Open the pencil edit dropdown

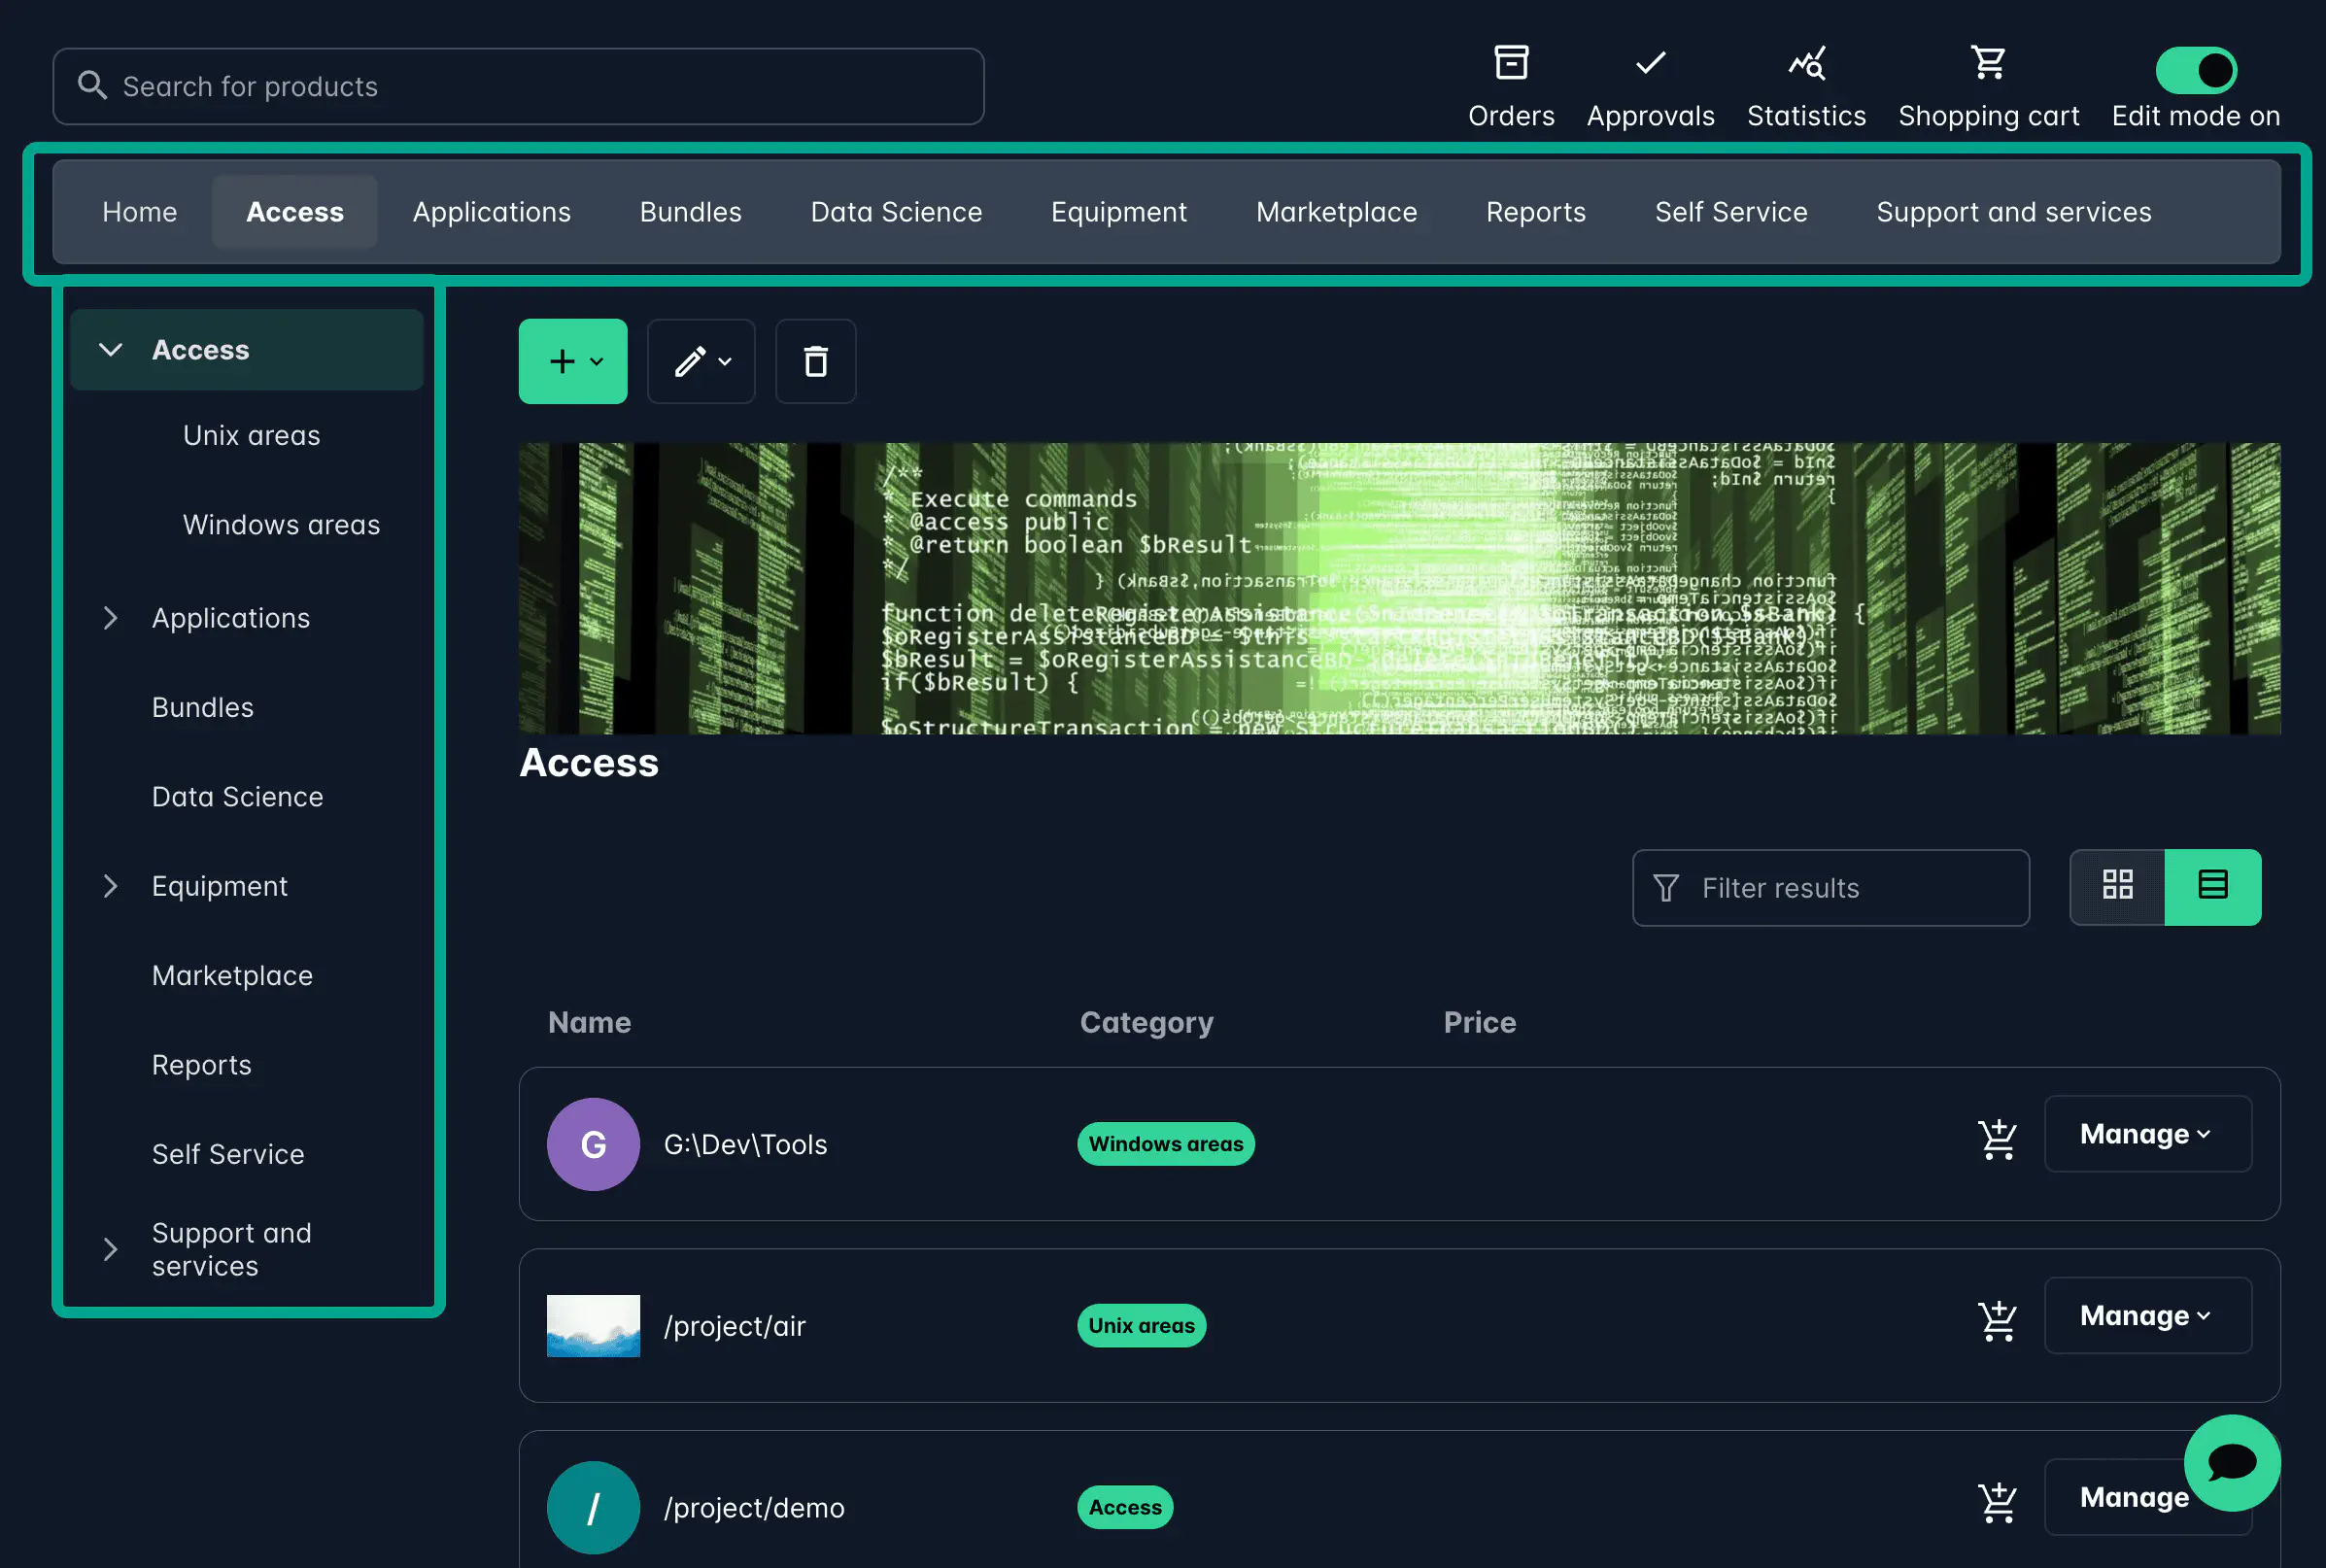701,361
